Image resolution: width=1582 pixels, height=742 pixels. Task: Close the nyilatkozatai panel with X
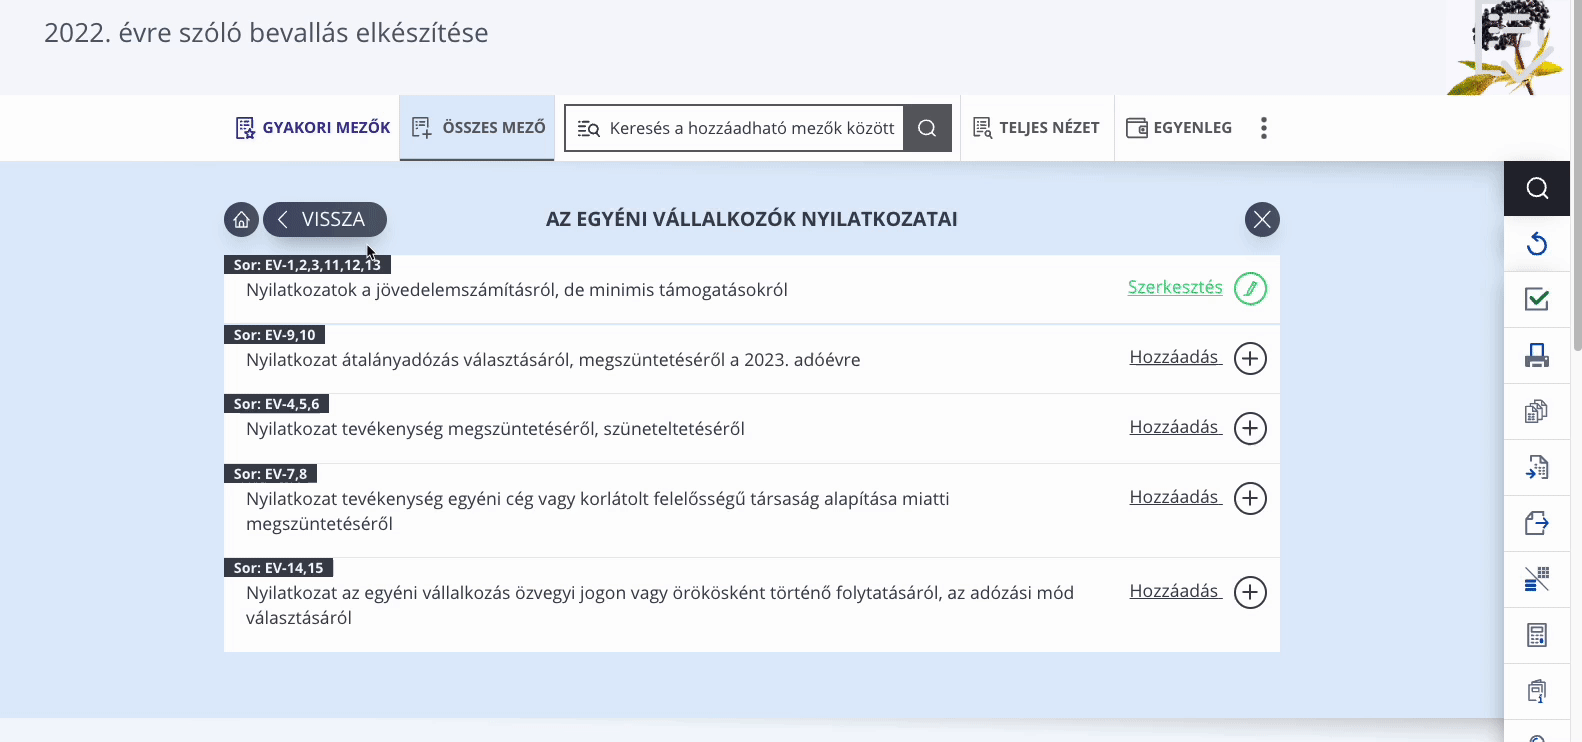pyautogui.click(x=1262, y=219)
